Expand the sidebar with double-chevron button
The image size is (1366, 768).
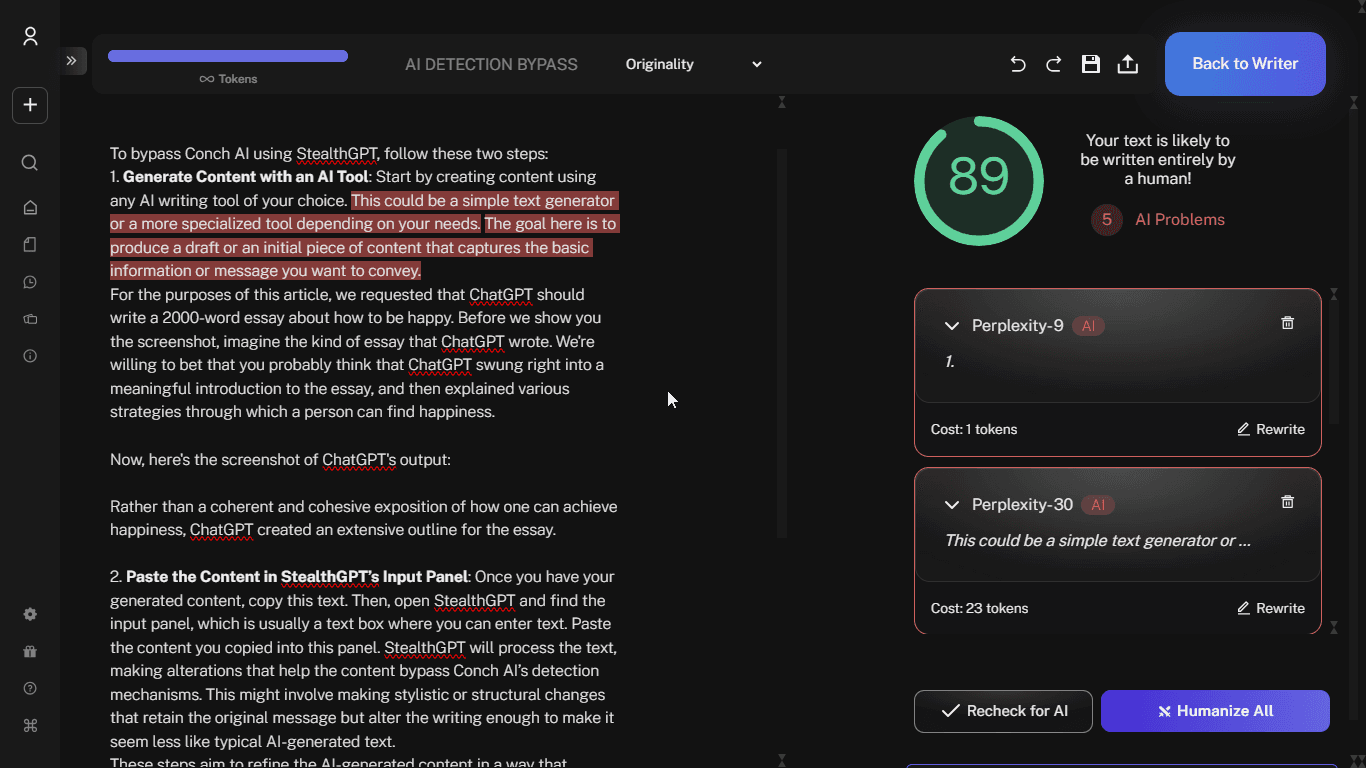(72, 61)
